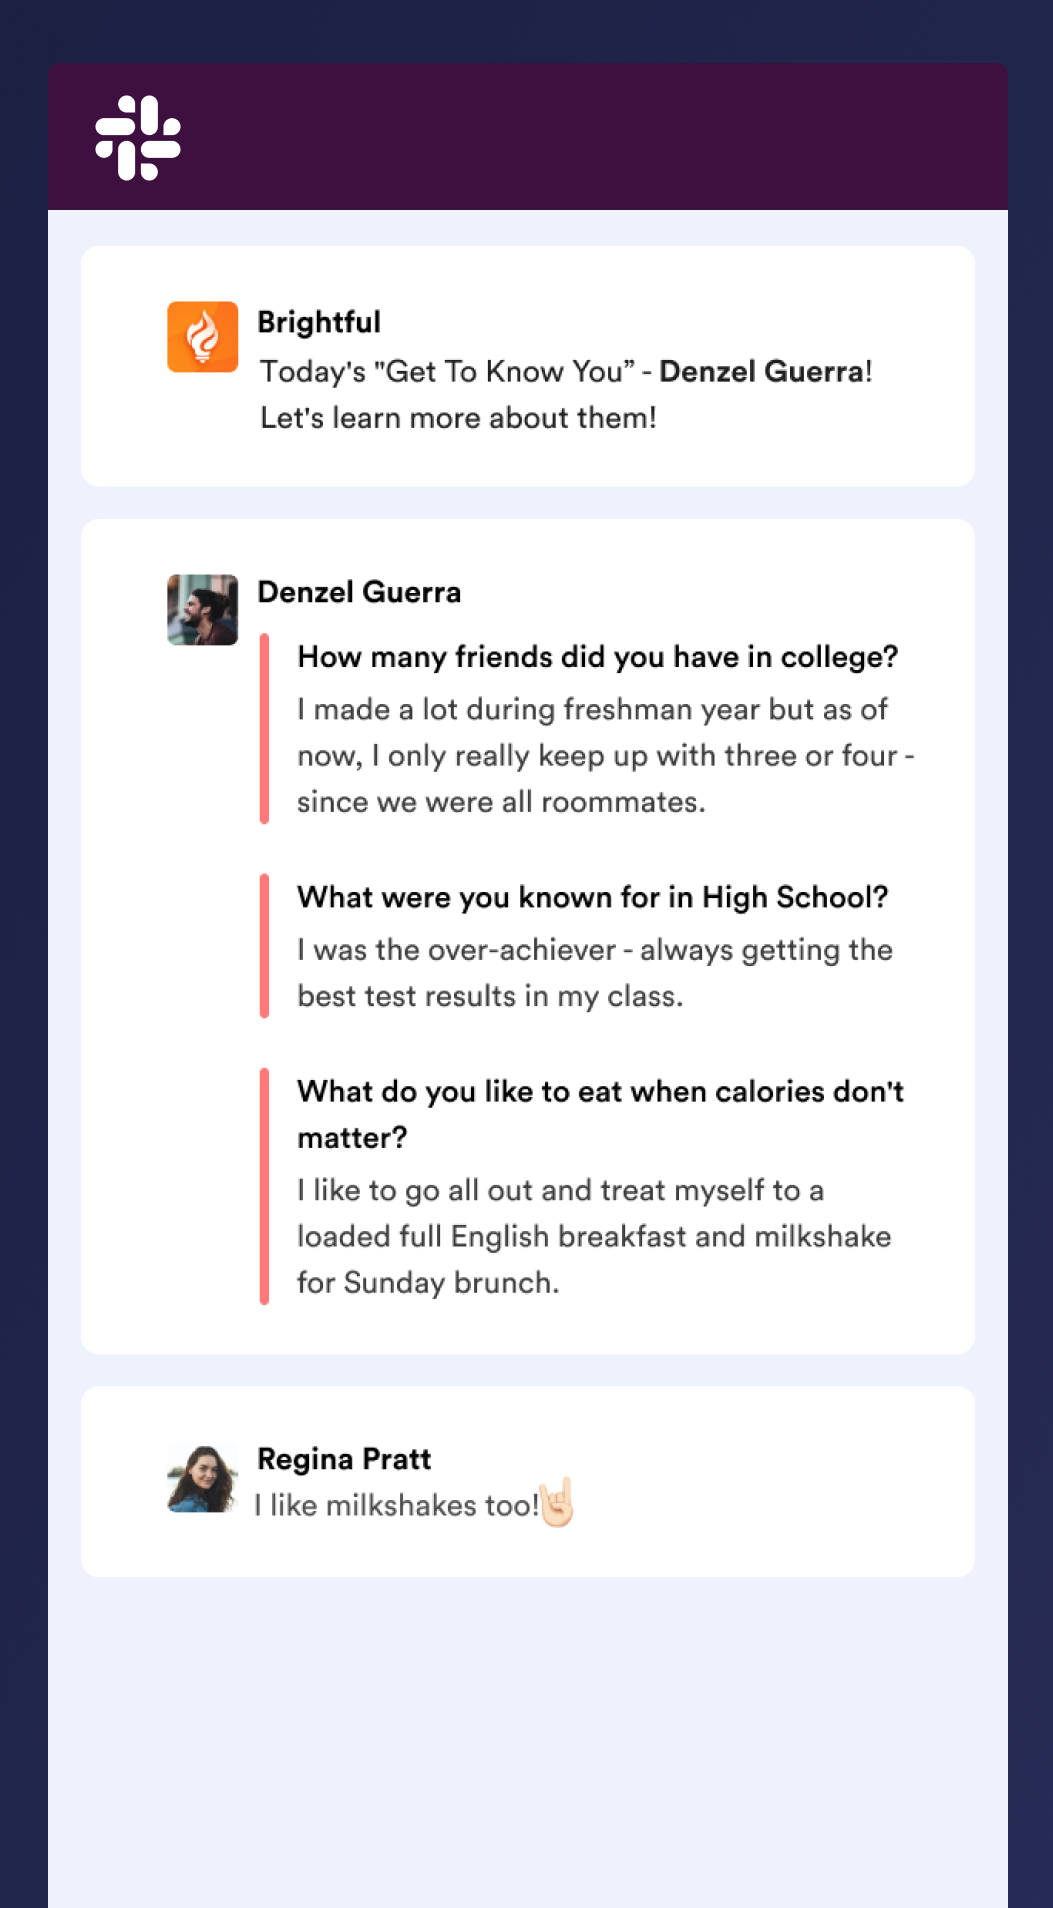Click the rock-on hand emoji
This screenshot has width=1053, height=1908.
(x=557, y=1503)
